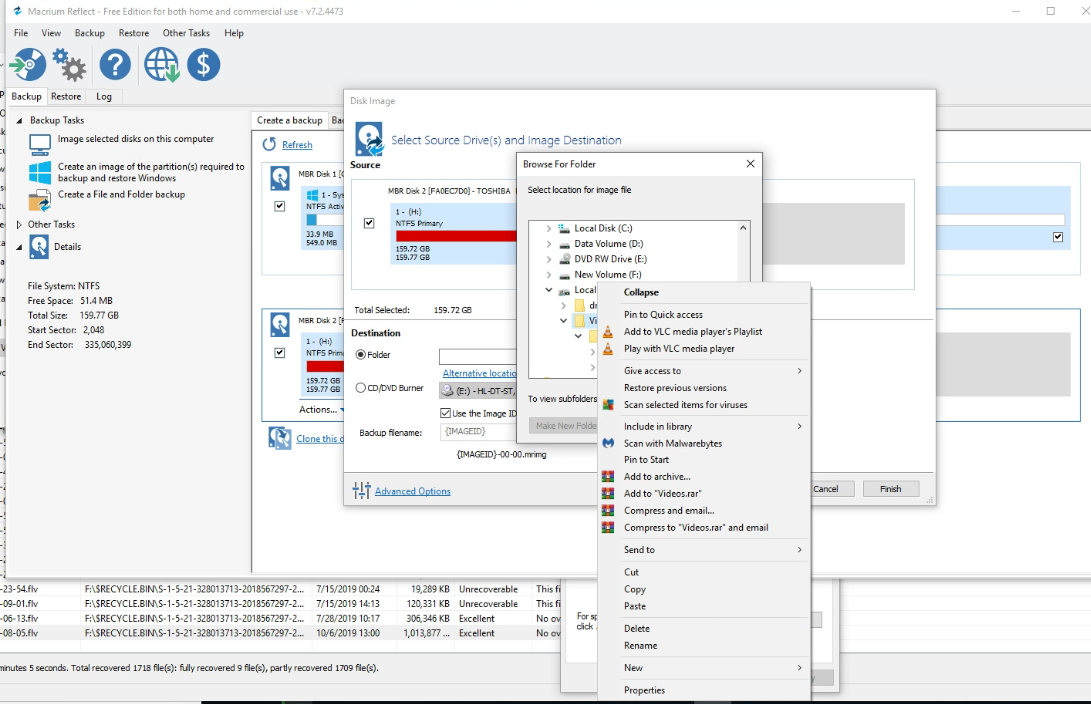Toggle Use the Image ID checkbox
Screen dimensions: 1091x704
445,413
